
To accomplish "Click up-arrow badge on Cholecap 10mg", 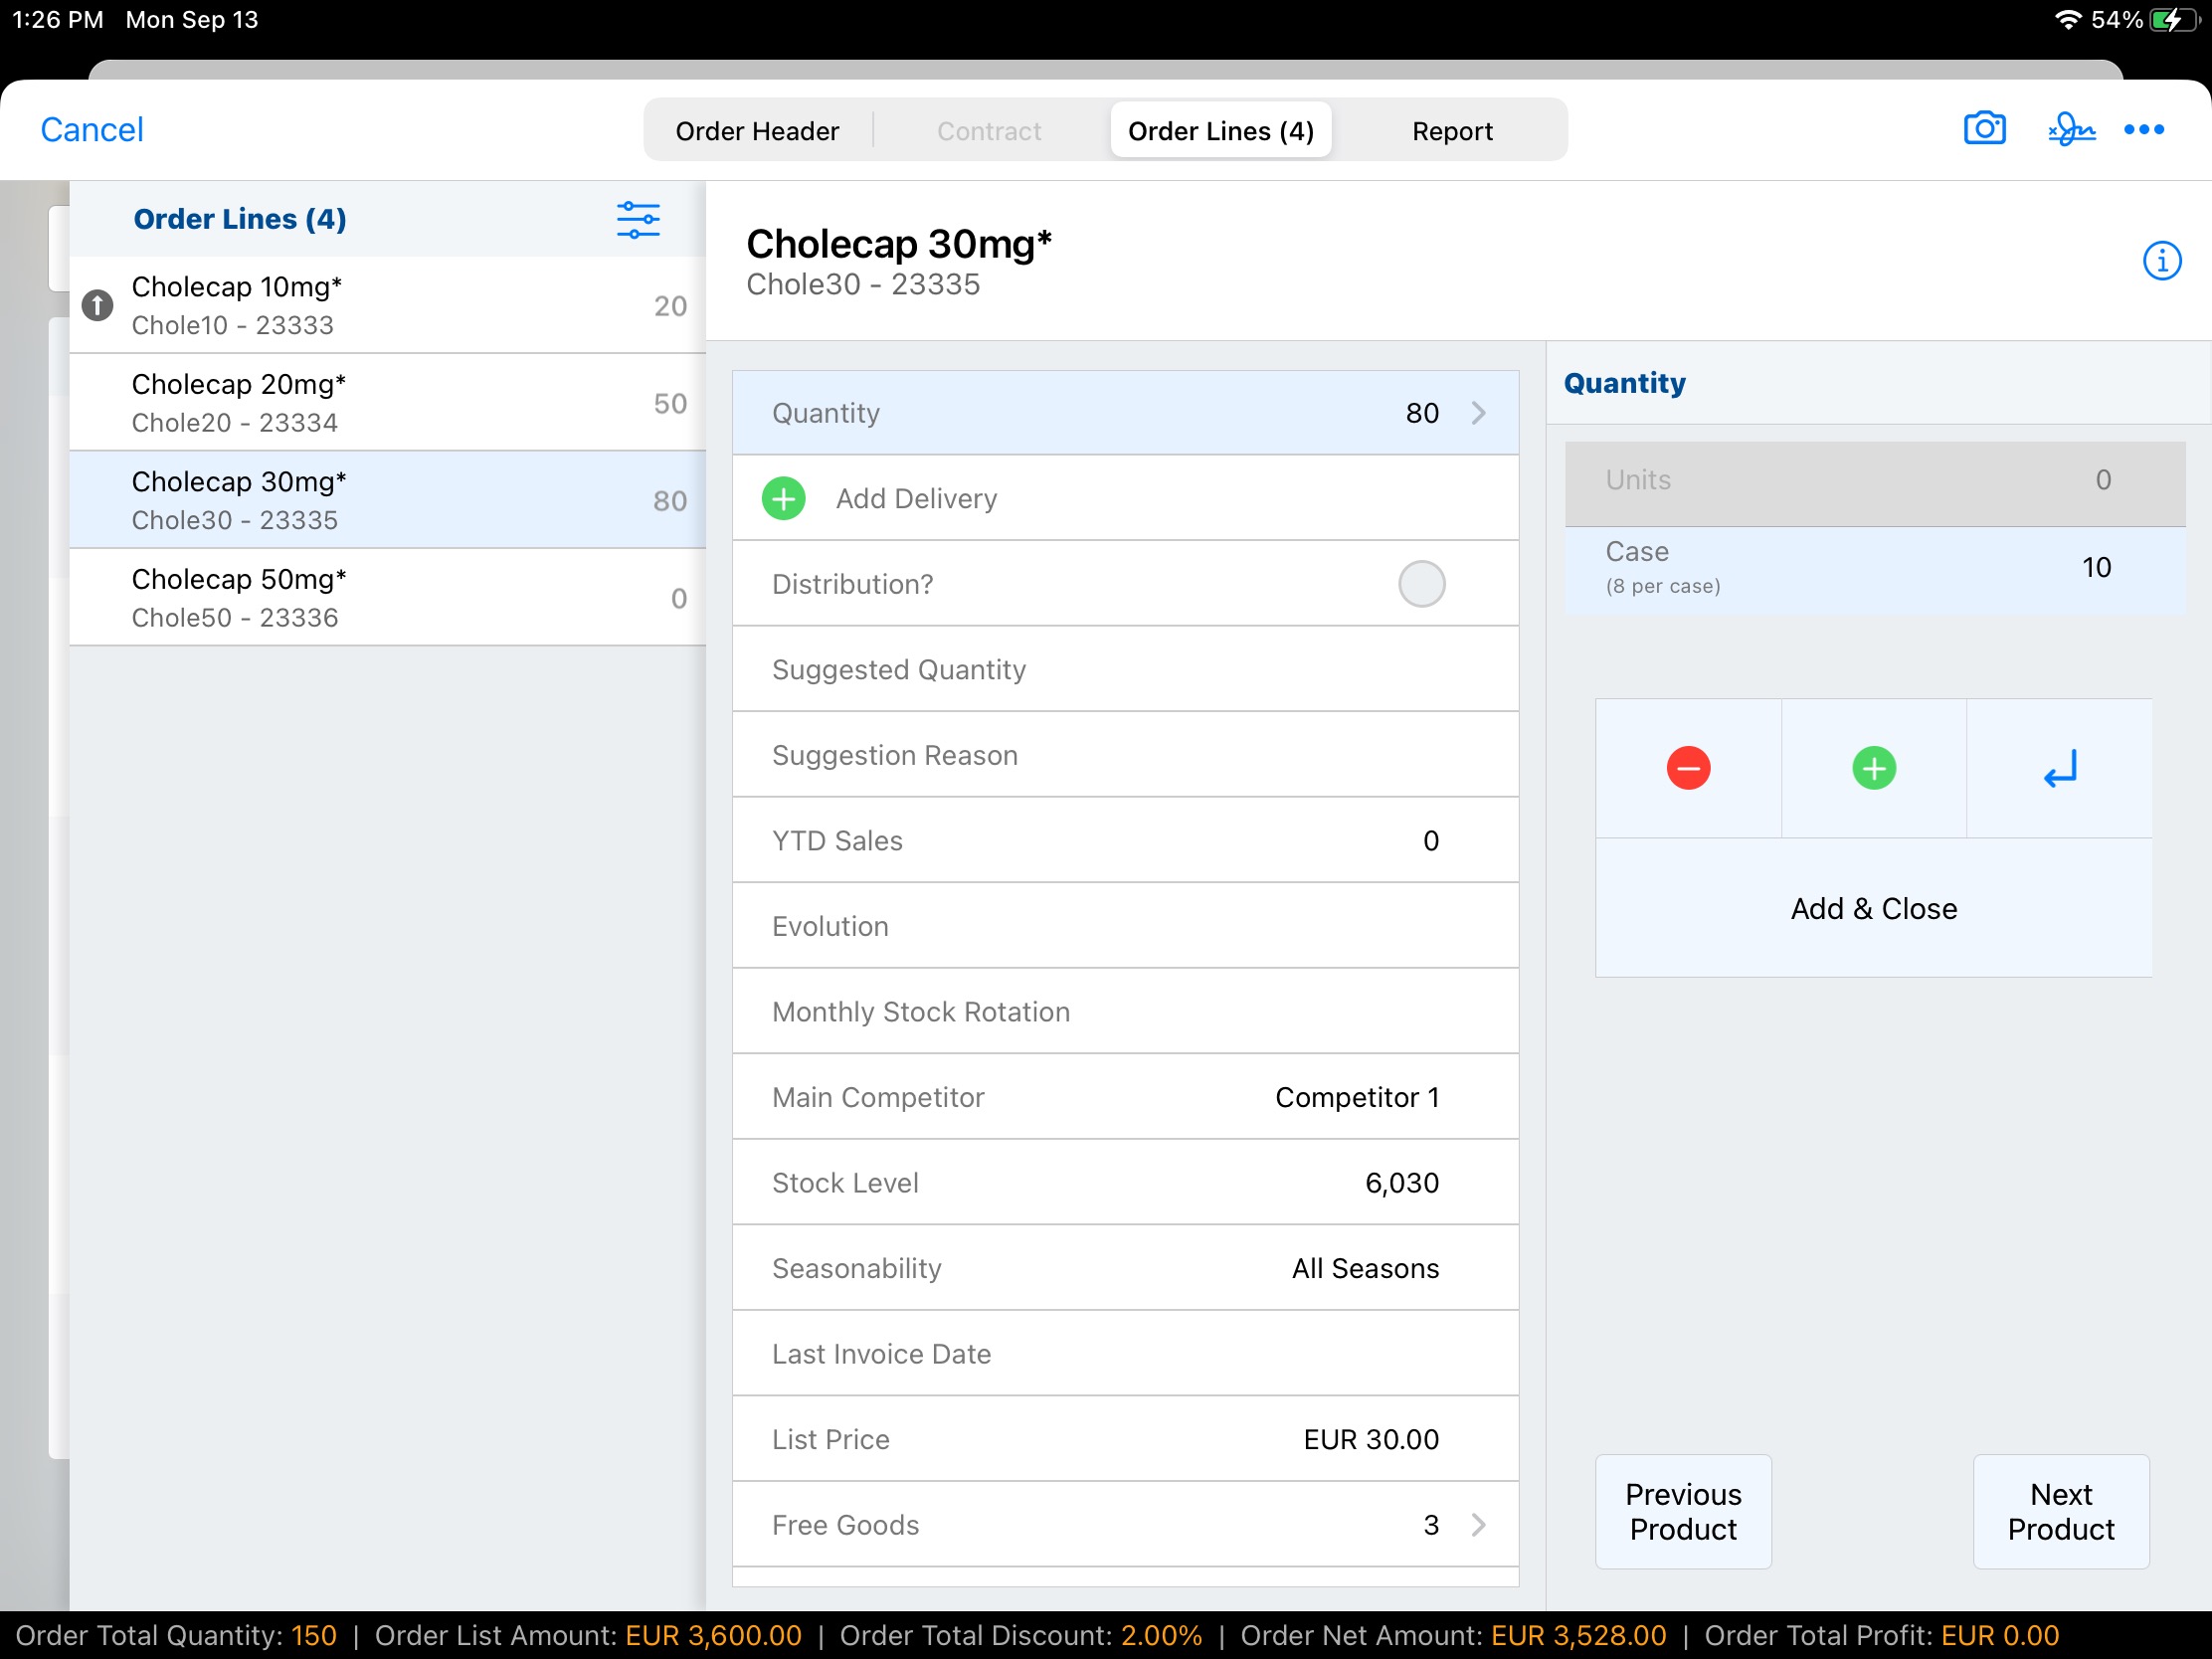I will click(97, 305).
